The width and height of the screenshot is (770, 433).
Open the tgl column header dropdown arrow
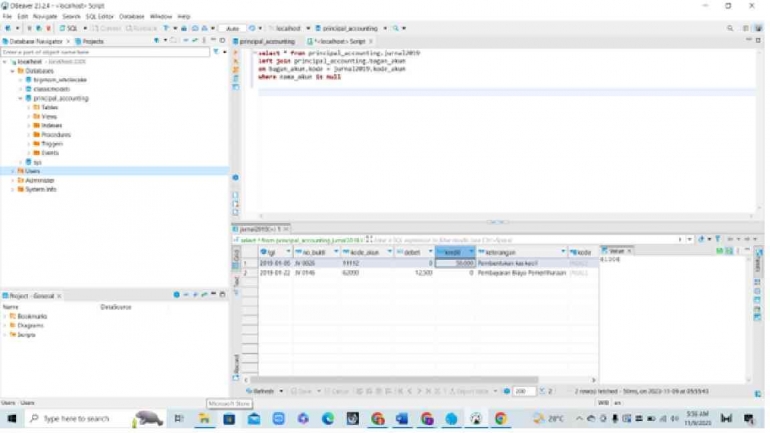[x=288, y=252]
